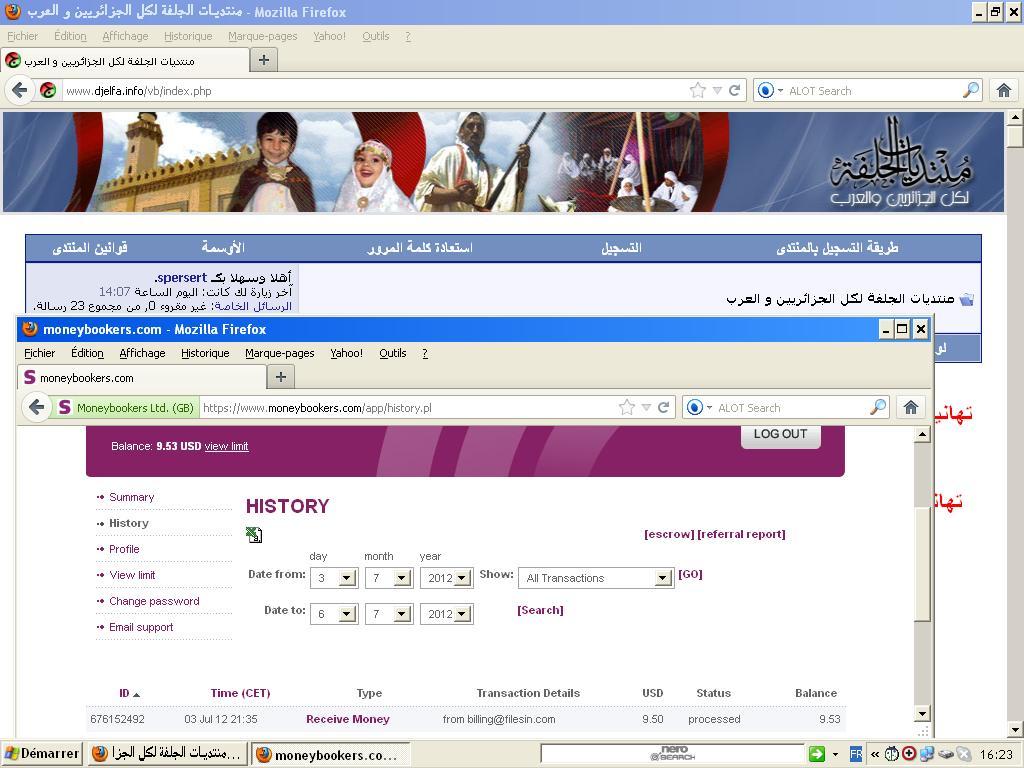Click ALOT Search field in djelfa window
The width and height of the screenshot is (1024, 768).
873,91
